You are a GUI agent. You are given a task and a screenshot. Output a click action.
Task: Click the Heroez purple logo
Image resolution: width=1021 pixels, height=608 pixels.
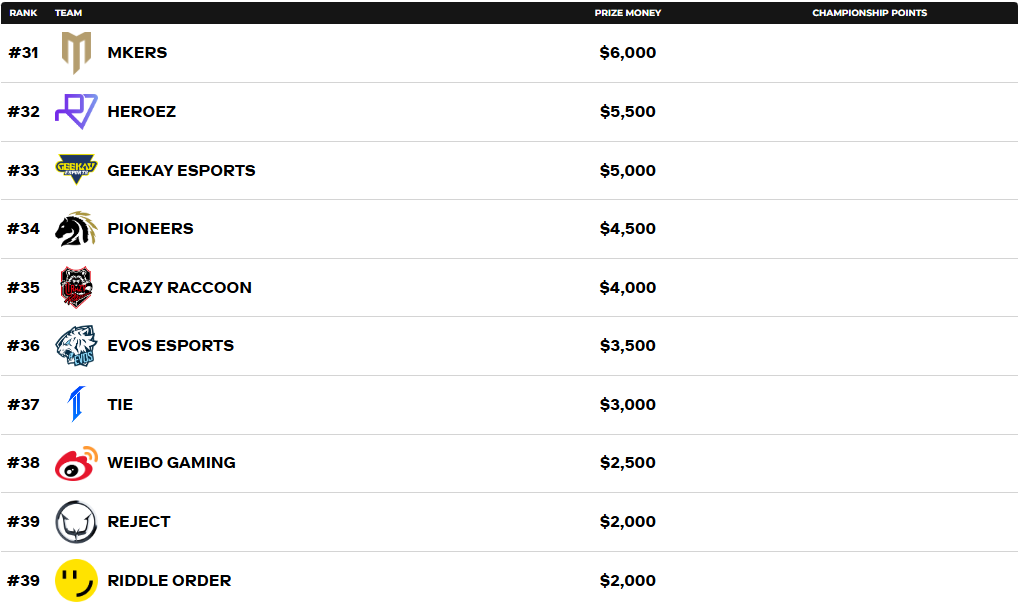click(76, 111)
